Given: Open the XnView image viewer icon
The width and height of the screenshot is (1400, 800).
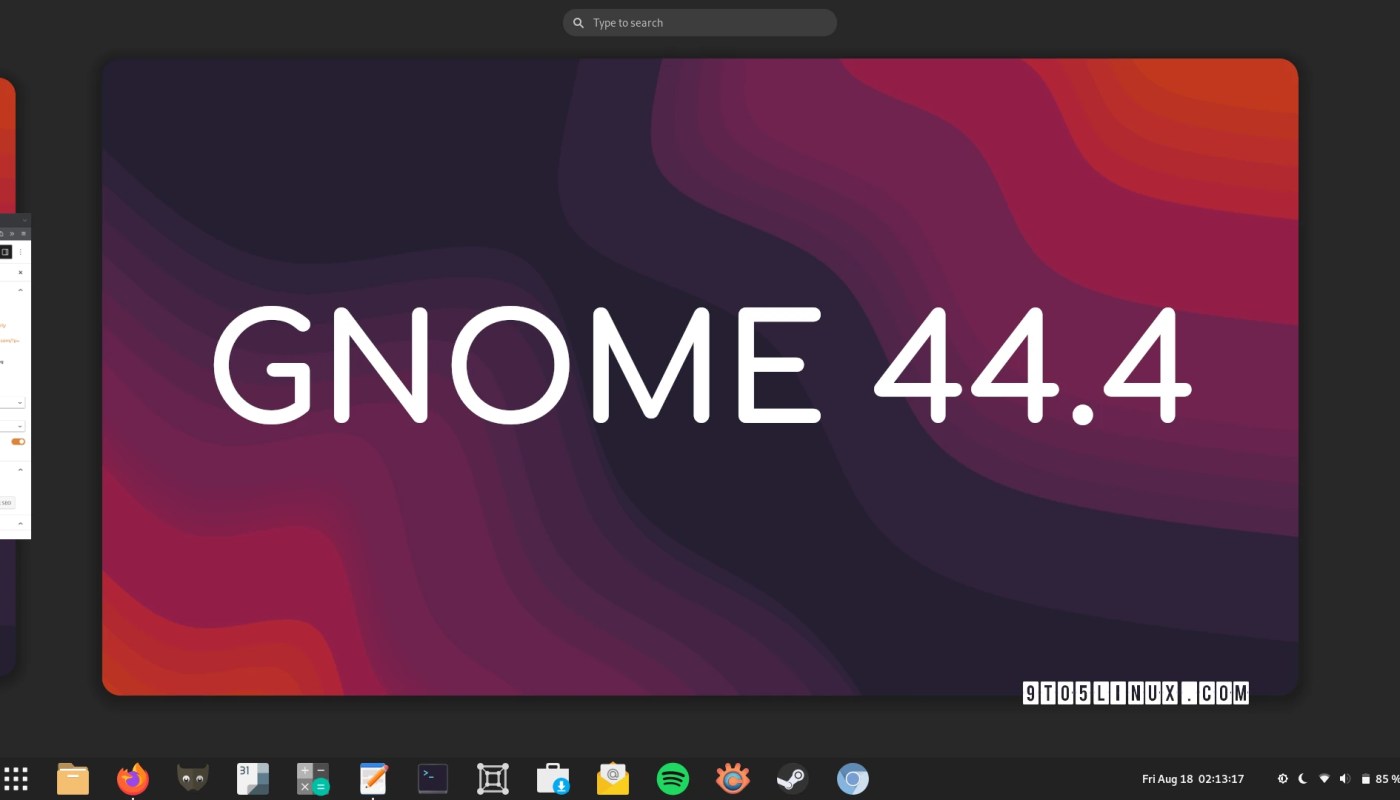Looking at the screenshot, I should point(733,779).
